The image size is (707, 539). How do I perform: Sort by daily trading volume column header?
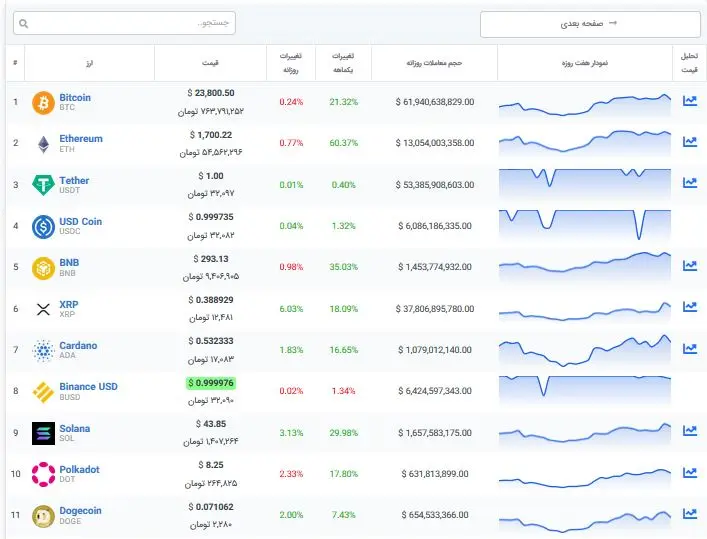[x=434, y=63]
